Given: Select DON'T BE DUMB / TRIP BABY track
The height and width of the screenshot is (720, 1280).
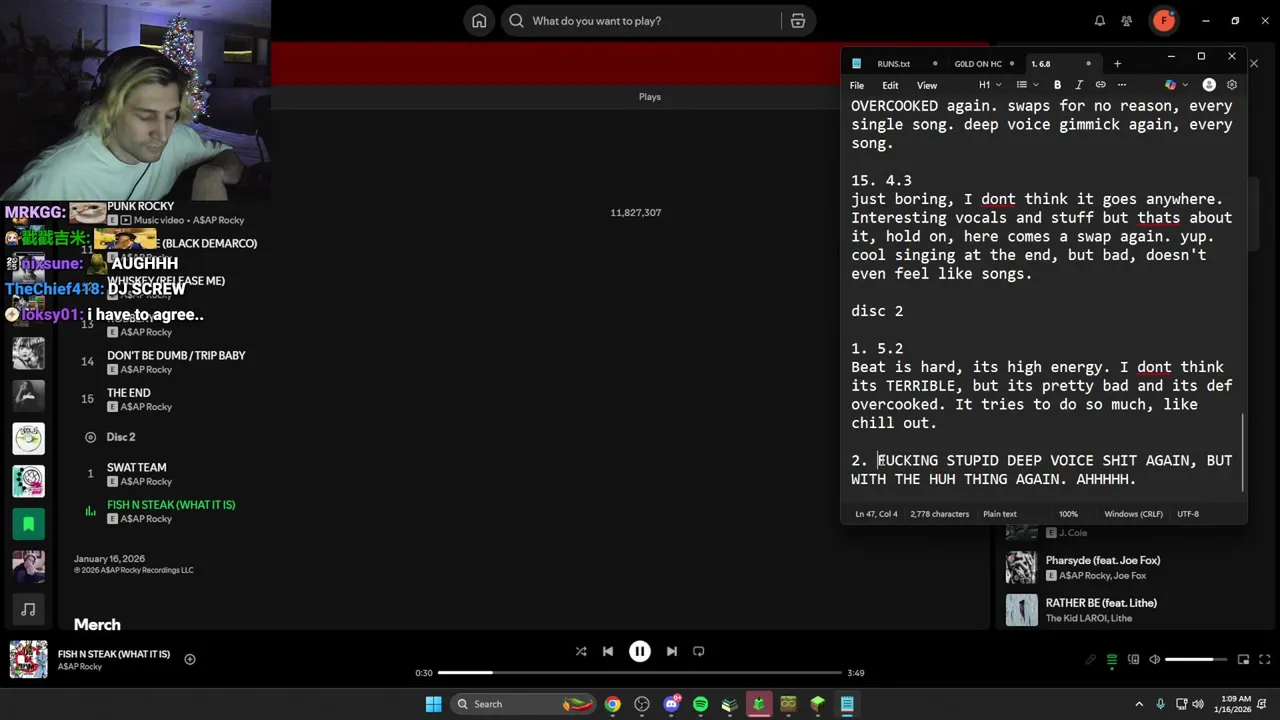Looking at the screenshot, I should (176, 355).
